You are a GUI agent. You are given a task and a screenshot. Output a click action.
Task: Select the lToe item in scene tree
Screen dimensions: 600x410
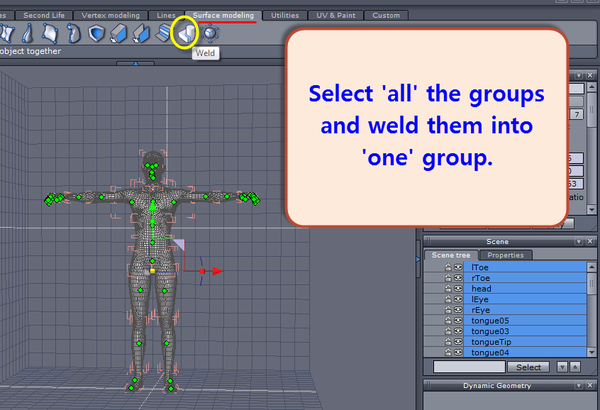click(525, 267)
